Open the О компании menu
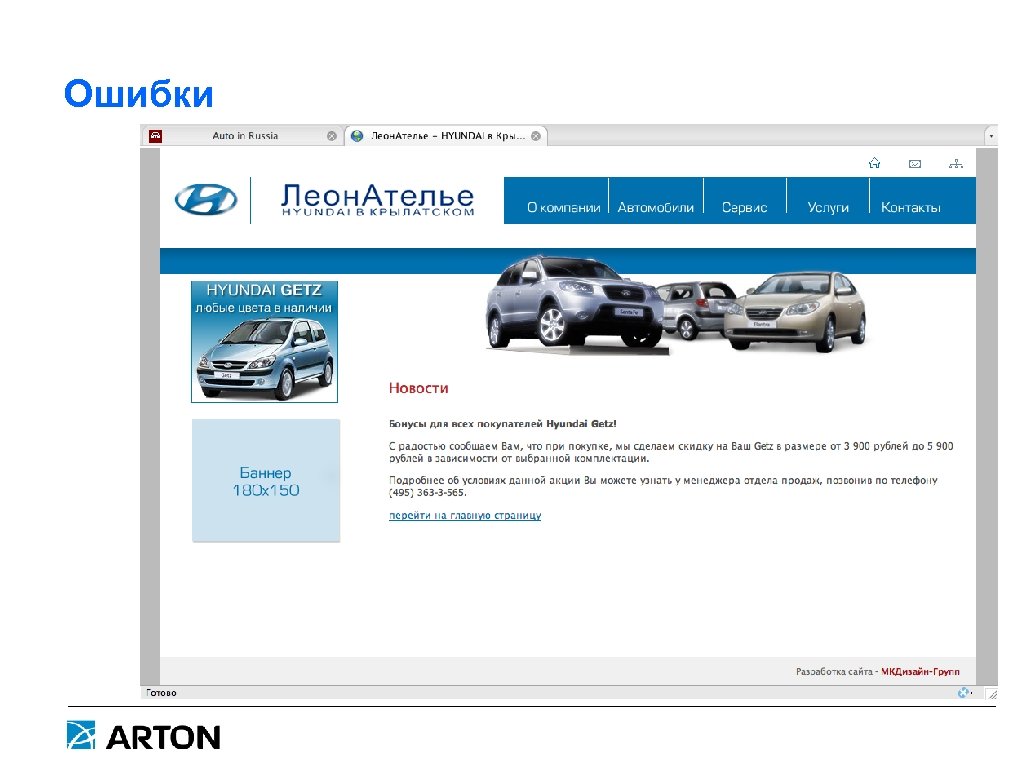The image size is (1024, 768). click(563, 208)
